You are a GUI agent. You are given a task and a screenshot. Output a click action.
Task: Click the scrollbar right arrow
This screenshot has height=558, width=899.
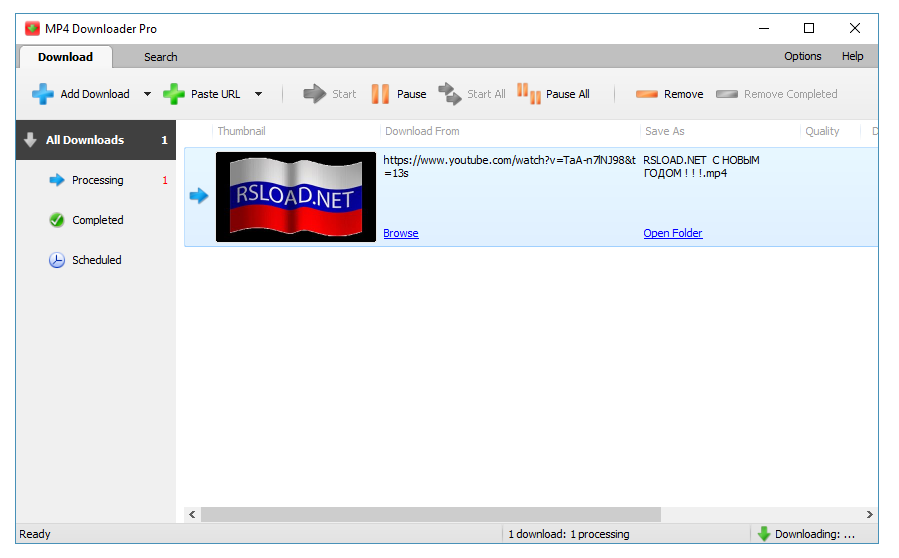[870, 514]
